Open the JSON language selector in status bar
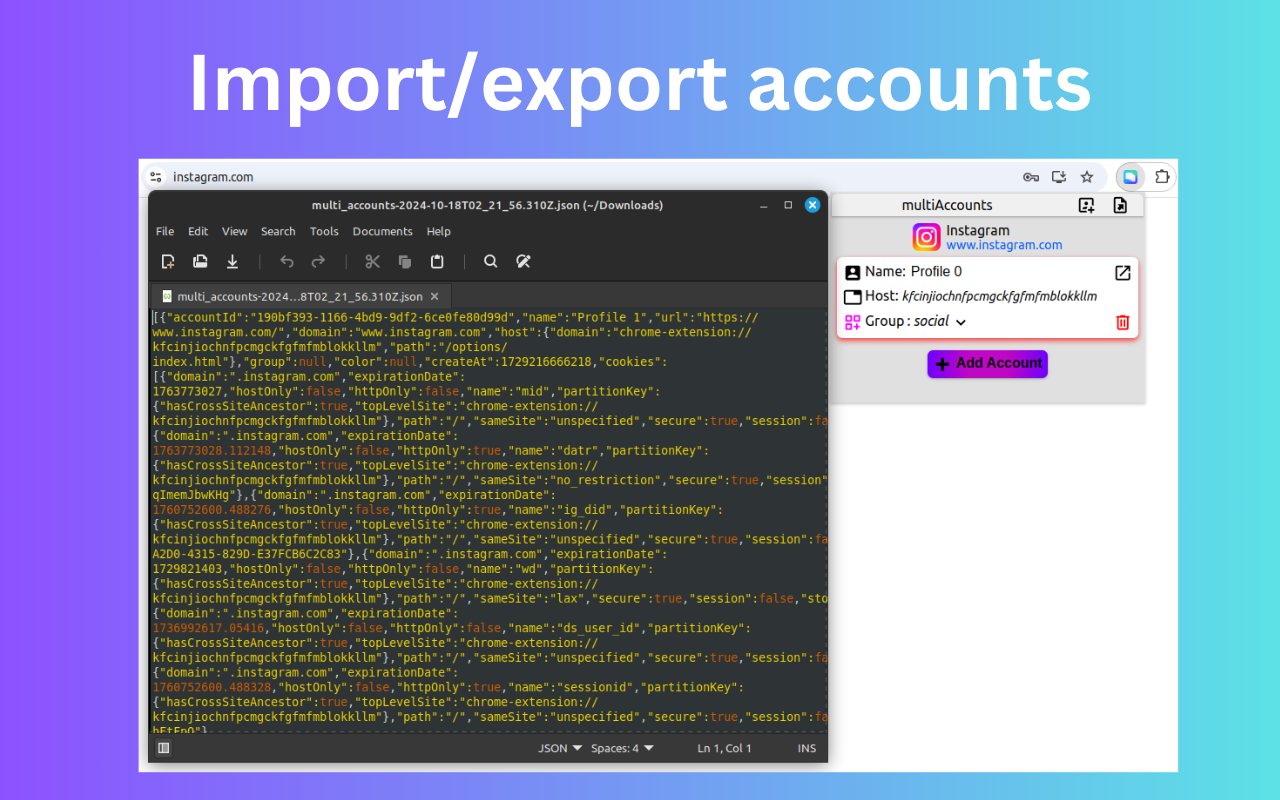1280x800 pixels. point(560,748)
